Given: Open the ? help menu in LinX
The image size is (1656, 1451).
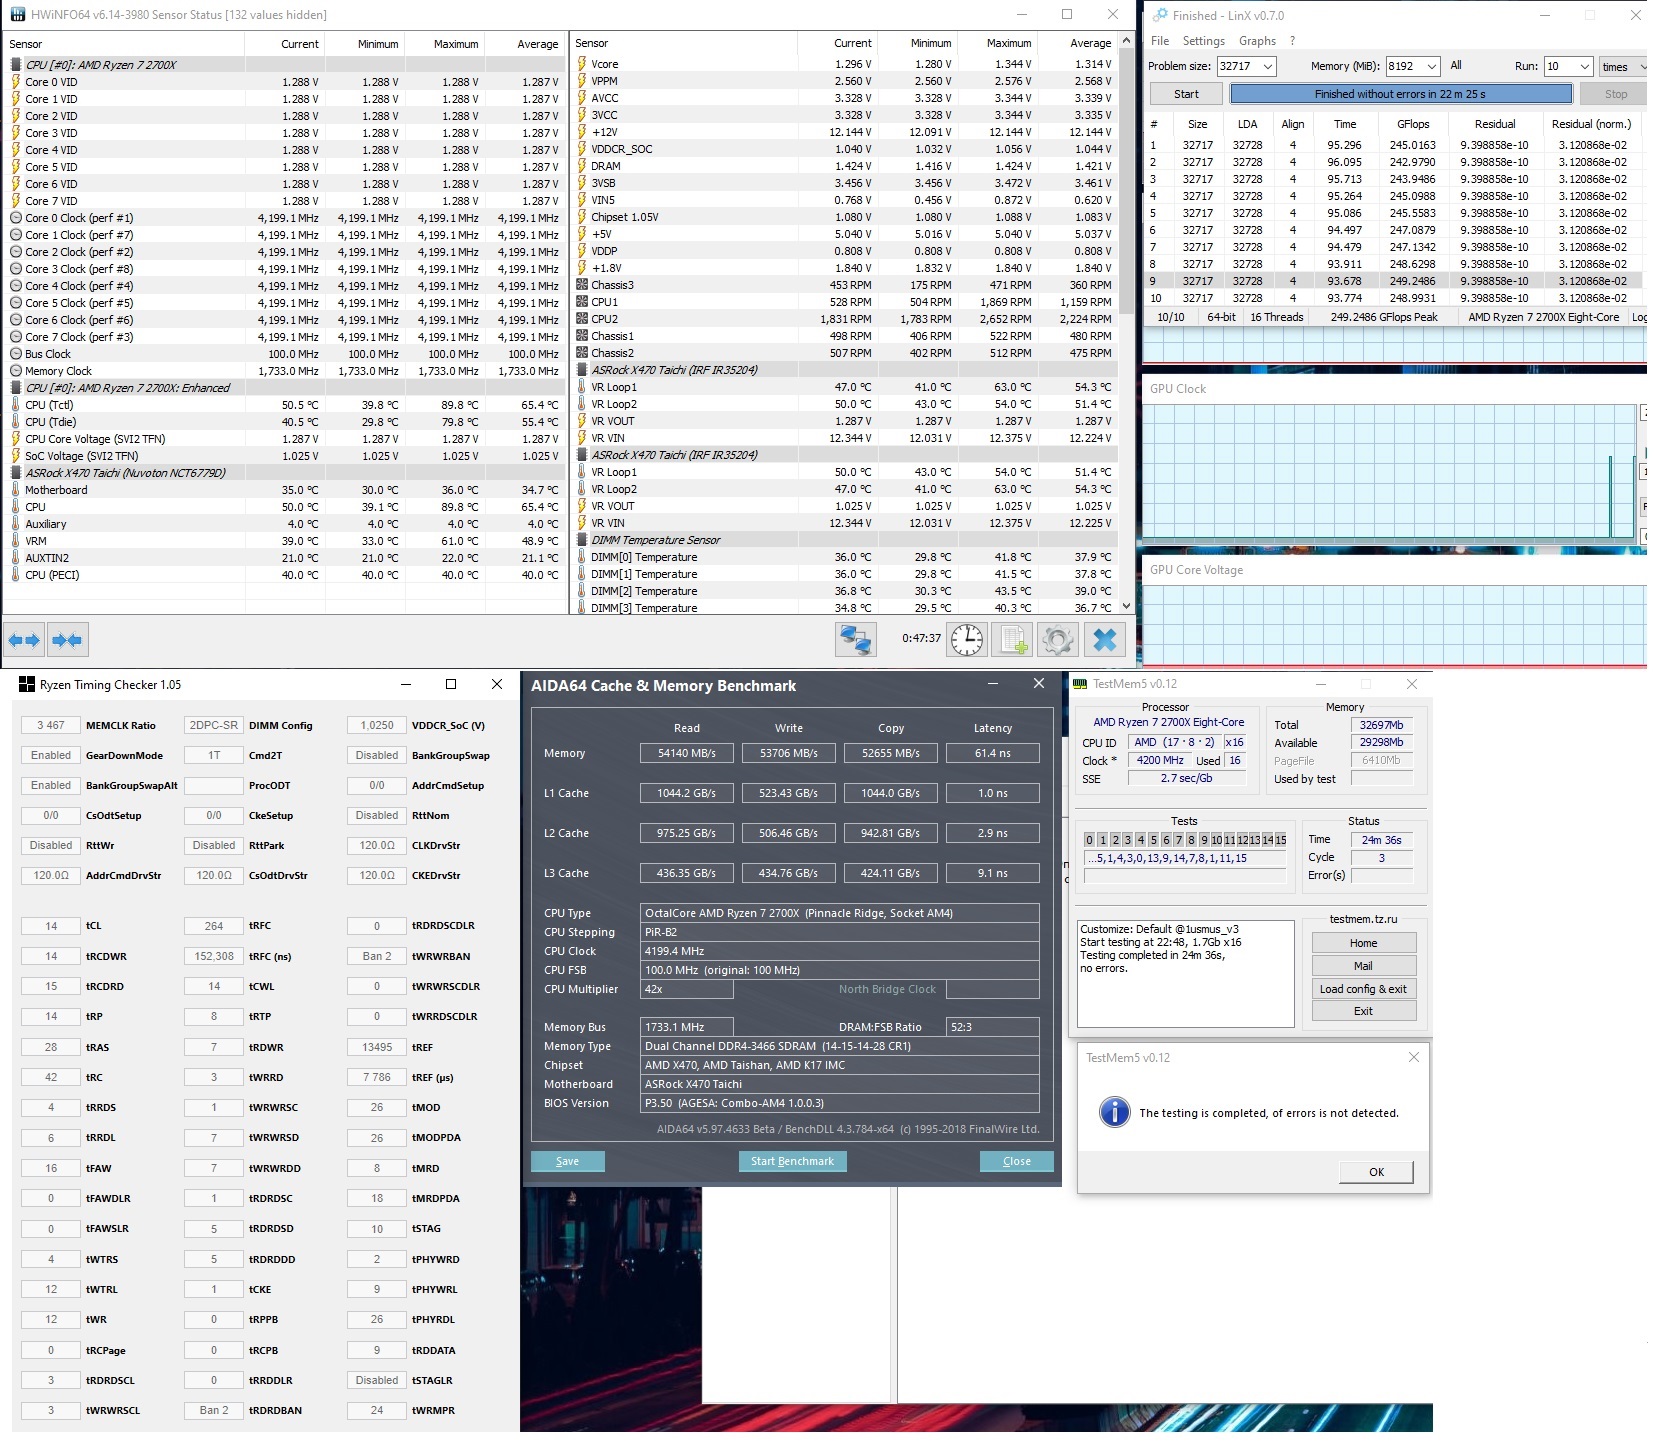Looking at the screenshot, I should 1292,41.
